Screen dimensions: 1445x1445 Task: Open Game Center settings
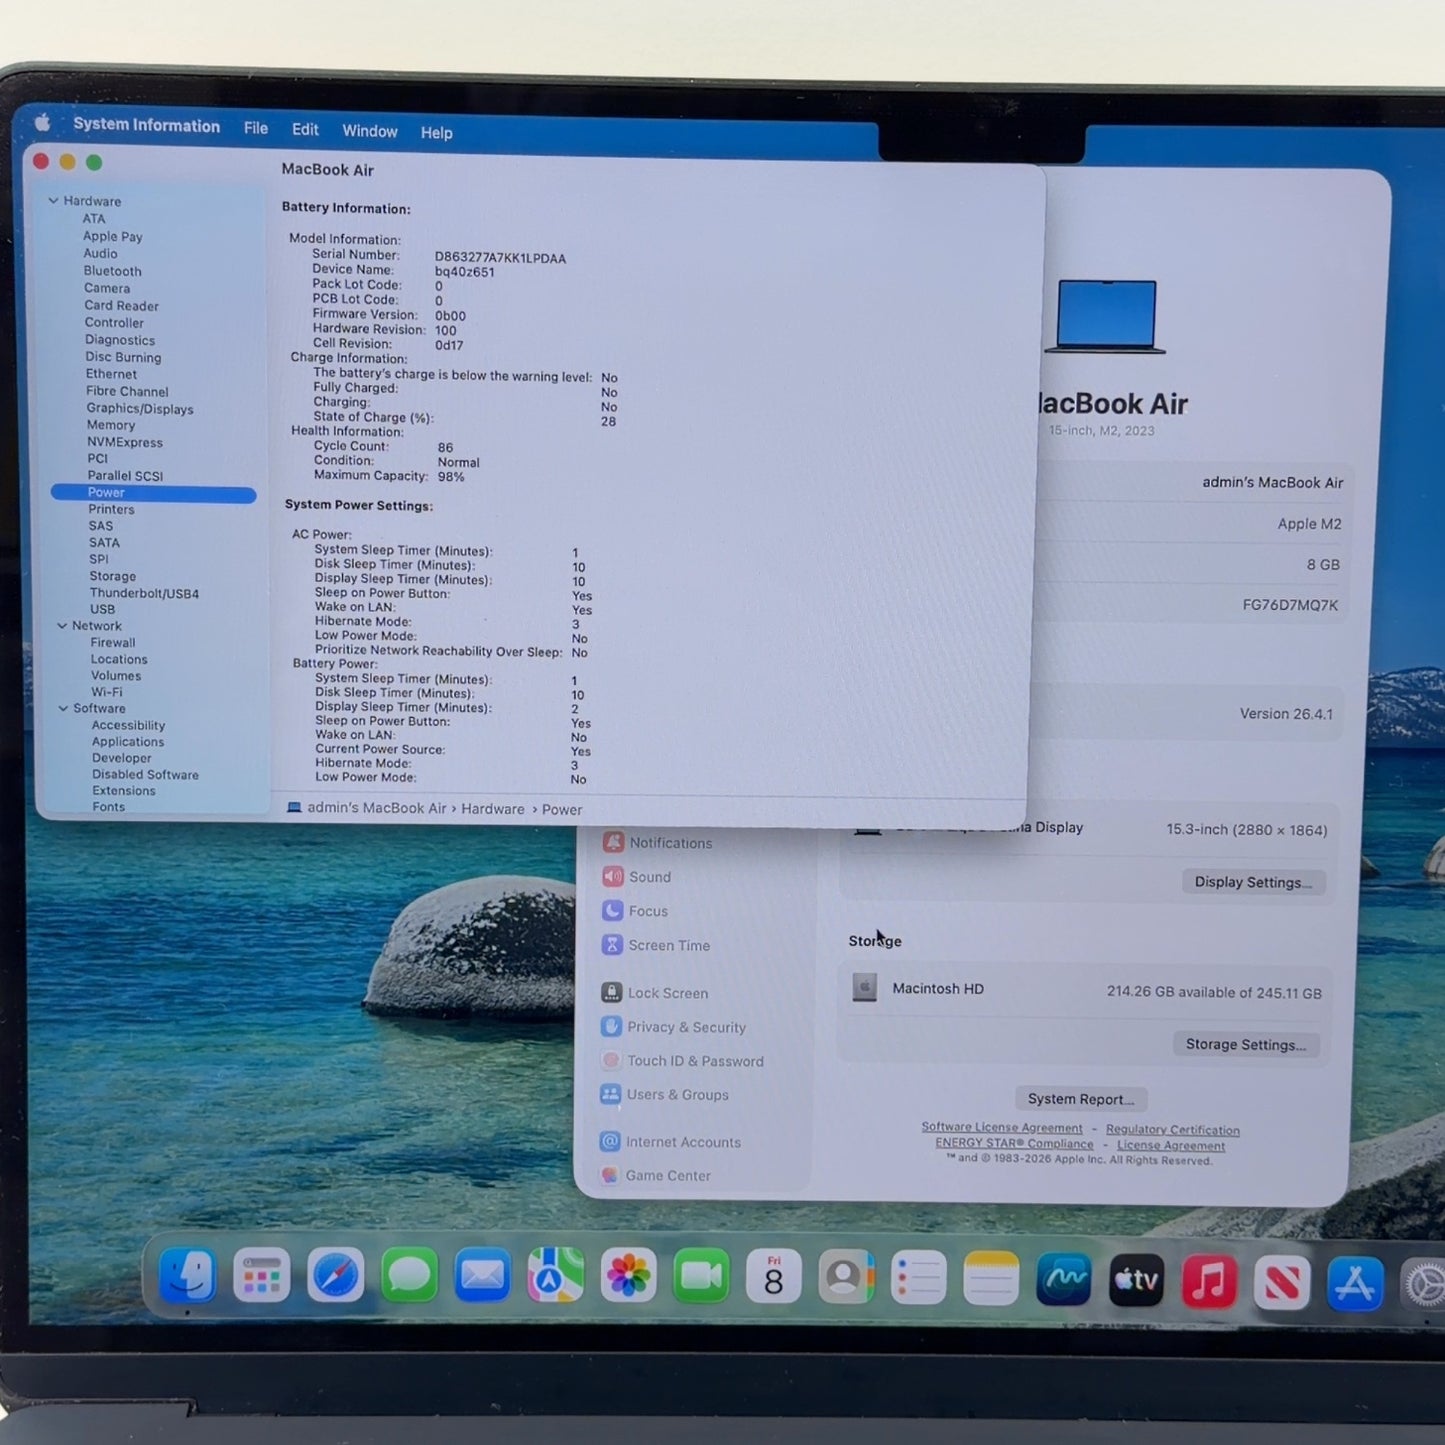click(x=655, y=1176)
